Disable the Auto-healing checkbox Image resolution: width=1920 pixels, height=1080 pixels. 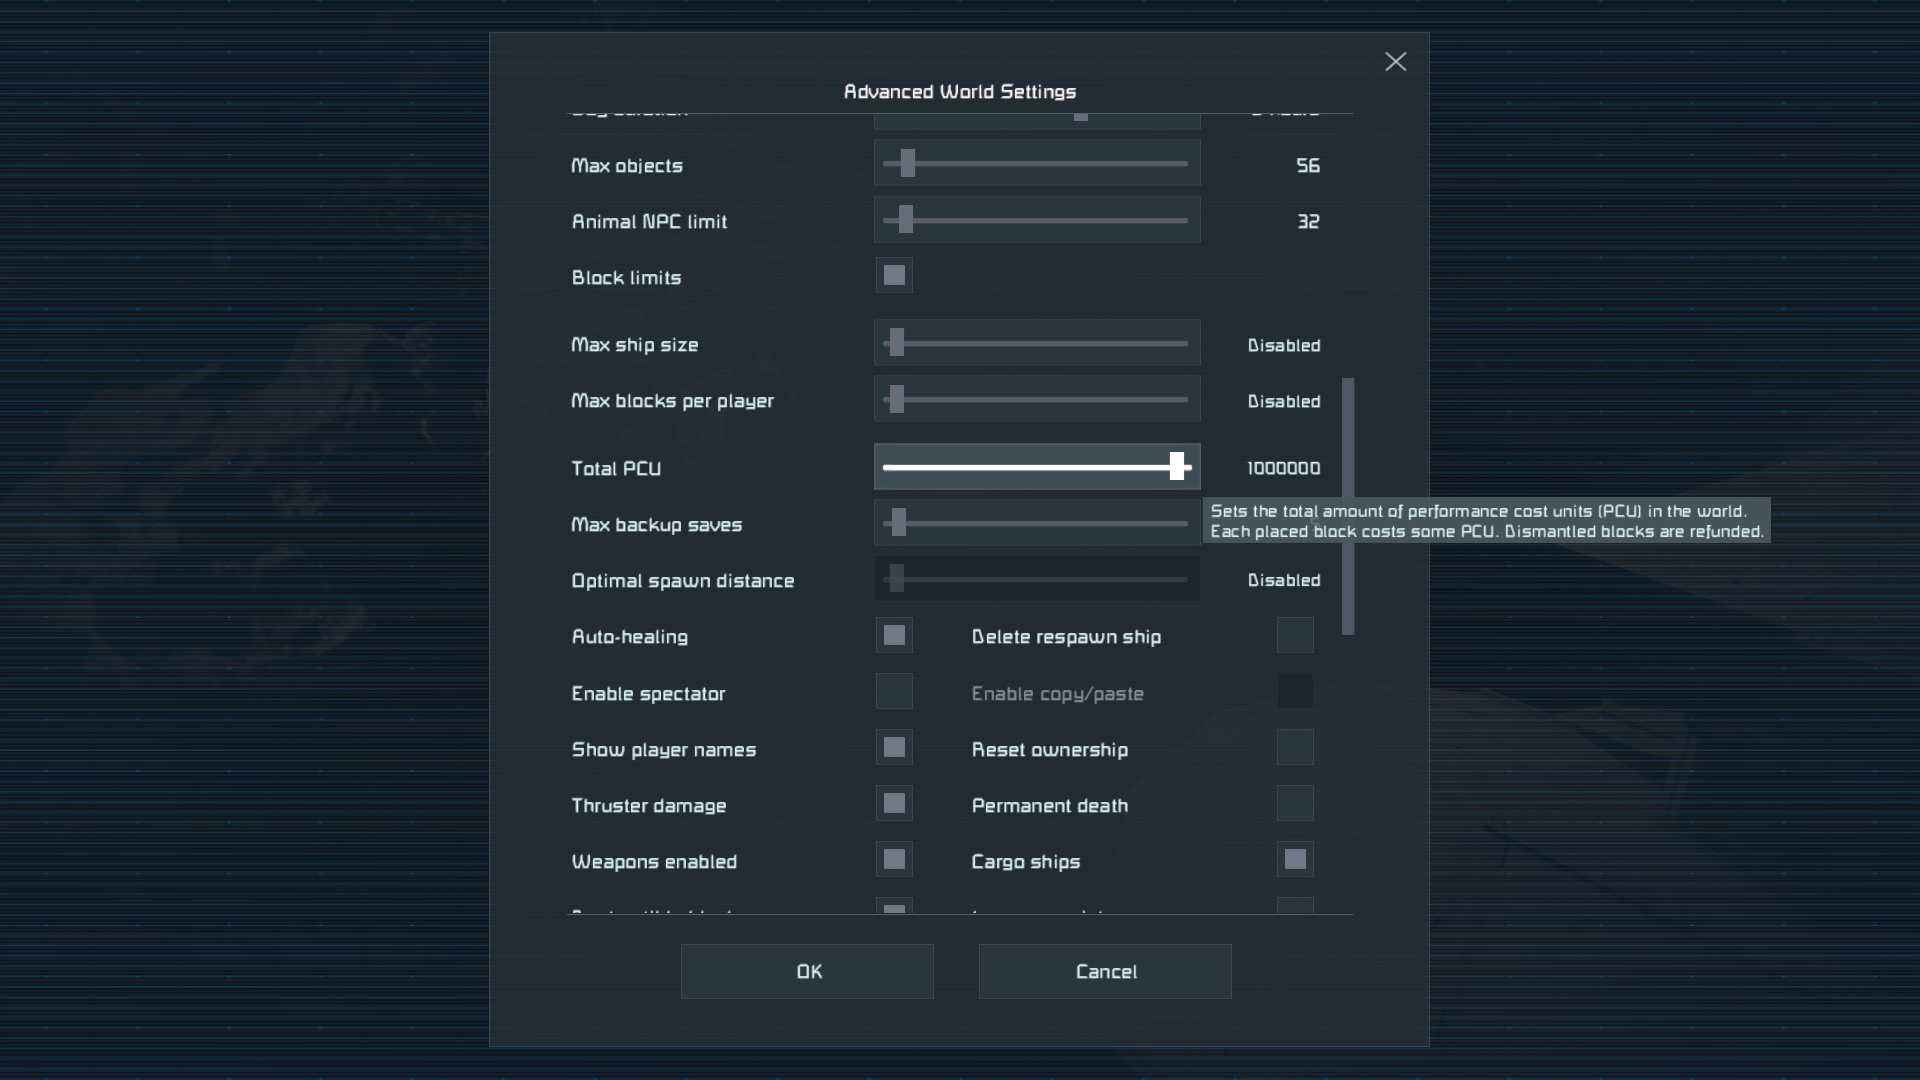pyautogui.click(x=894, y=635)
